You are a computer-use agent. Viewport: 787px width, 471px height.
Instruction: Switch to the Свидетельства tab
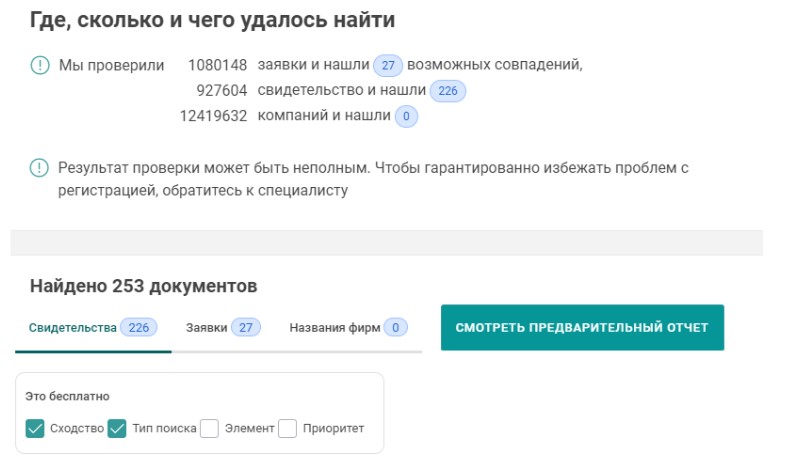tap(92, 328)
